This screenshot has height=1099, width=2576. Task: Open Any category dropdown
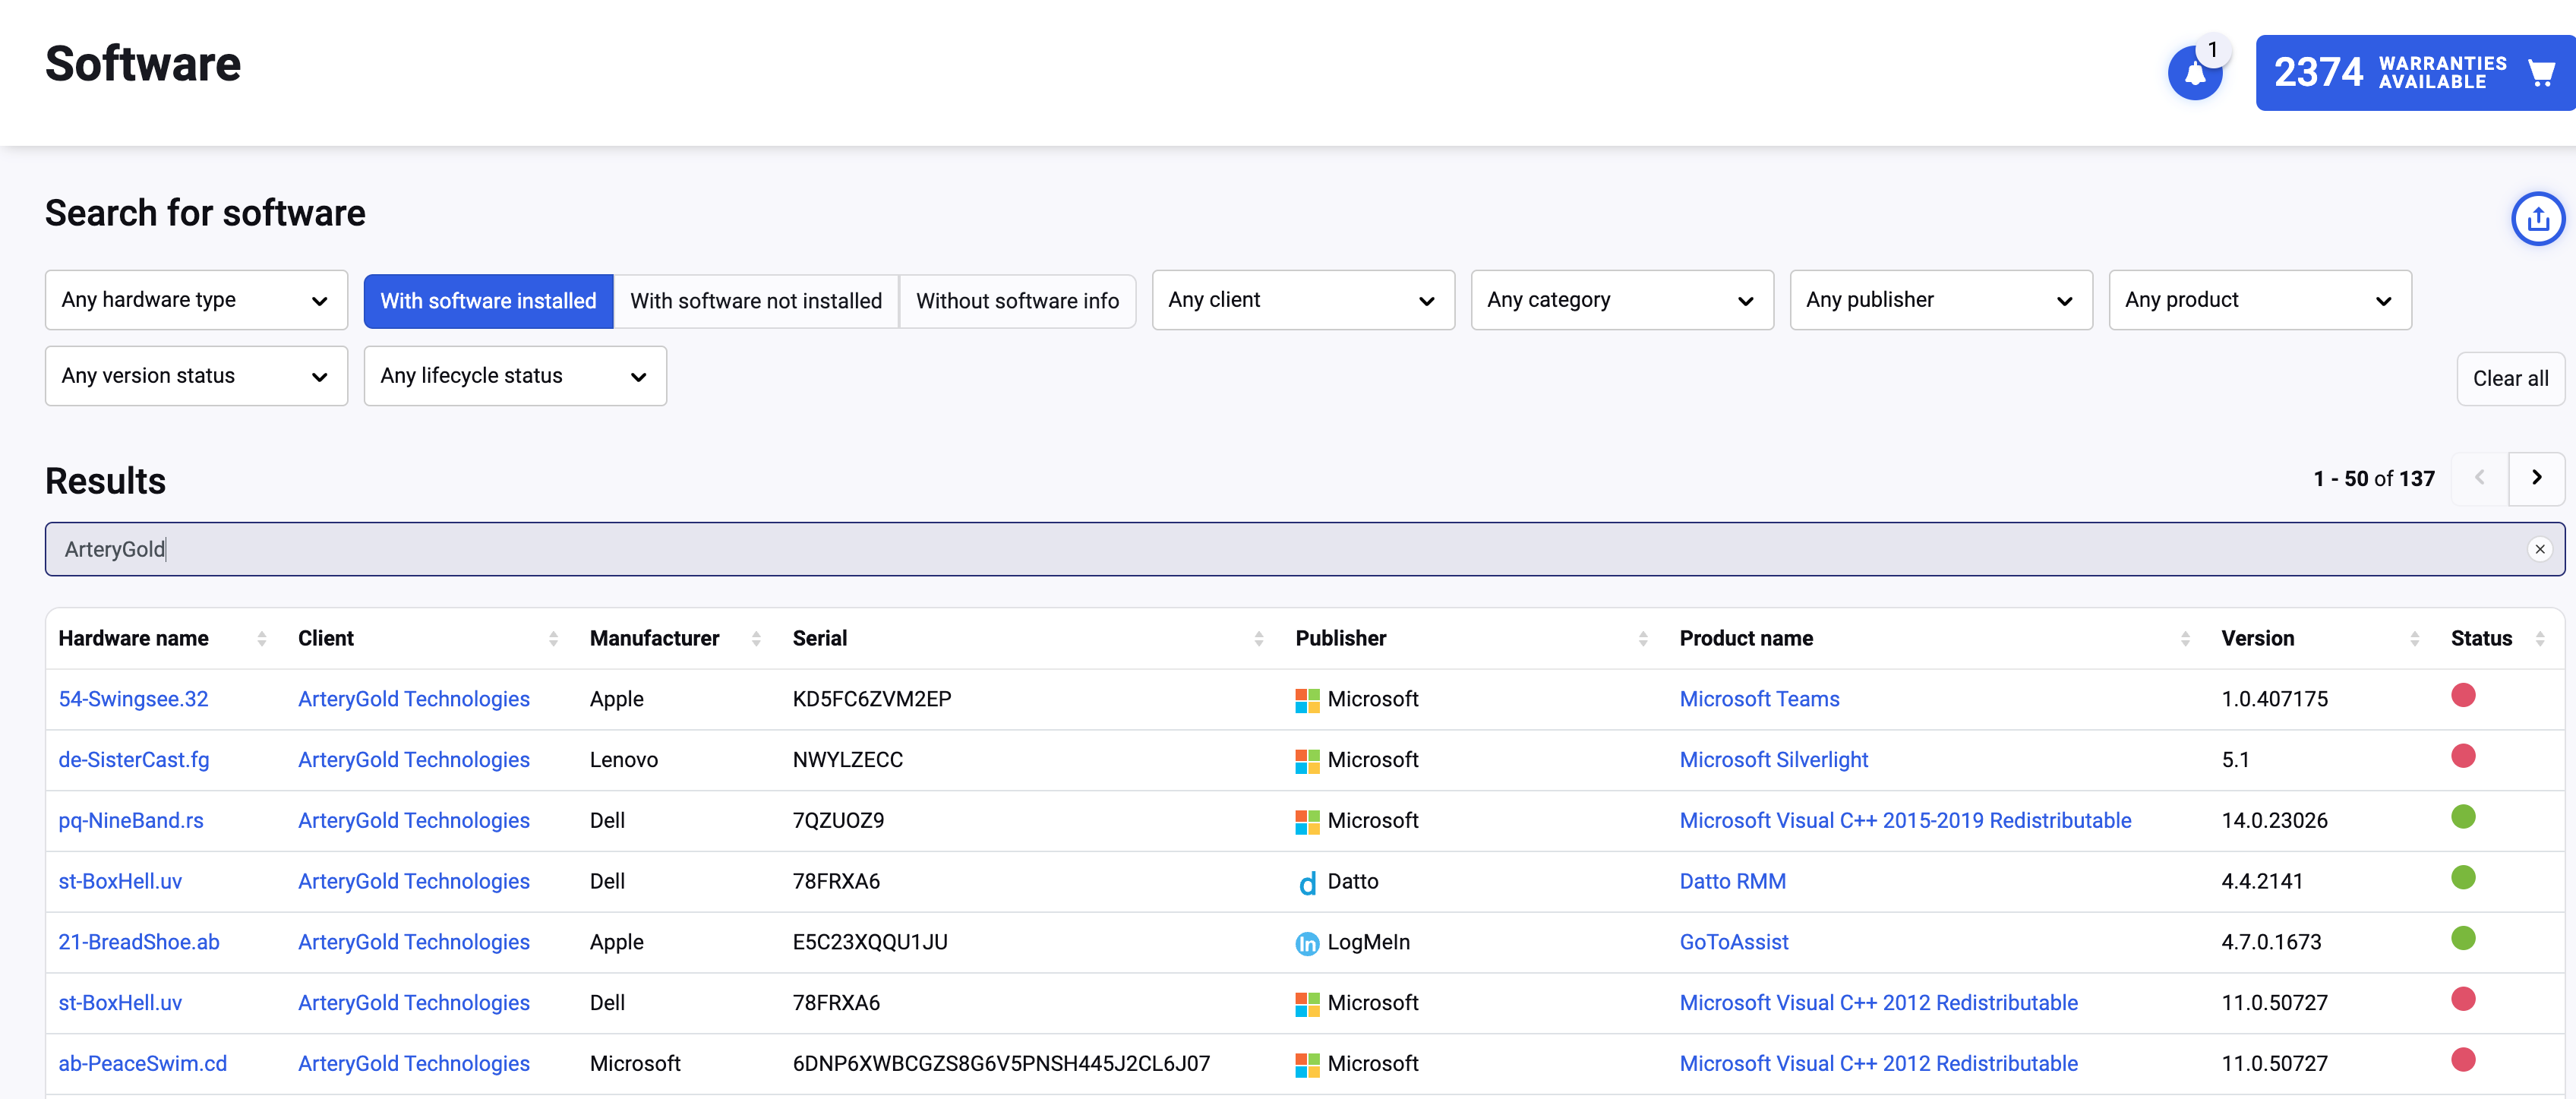coord(1622,300)
